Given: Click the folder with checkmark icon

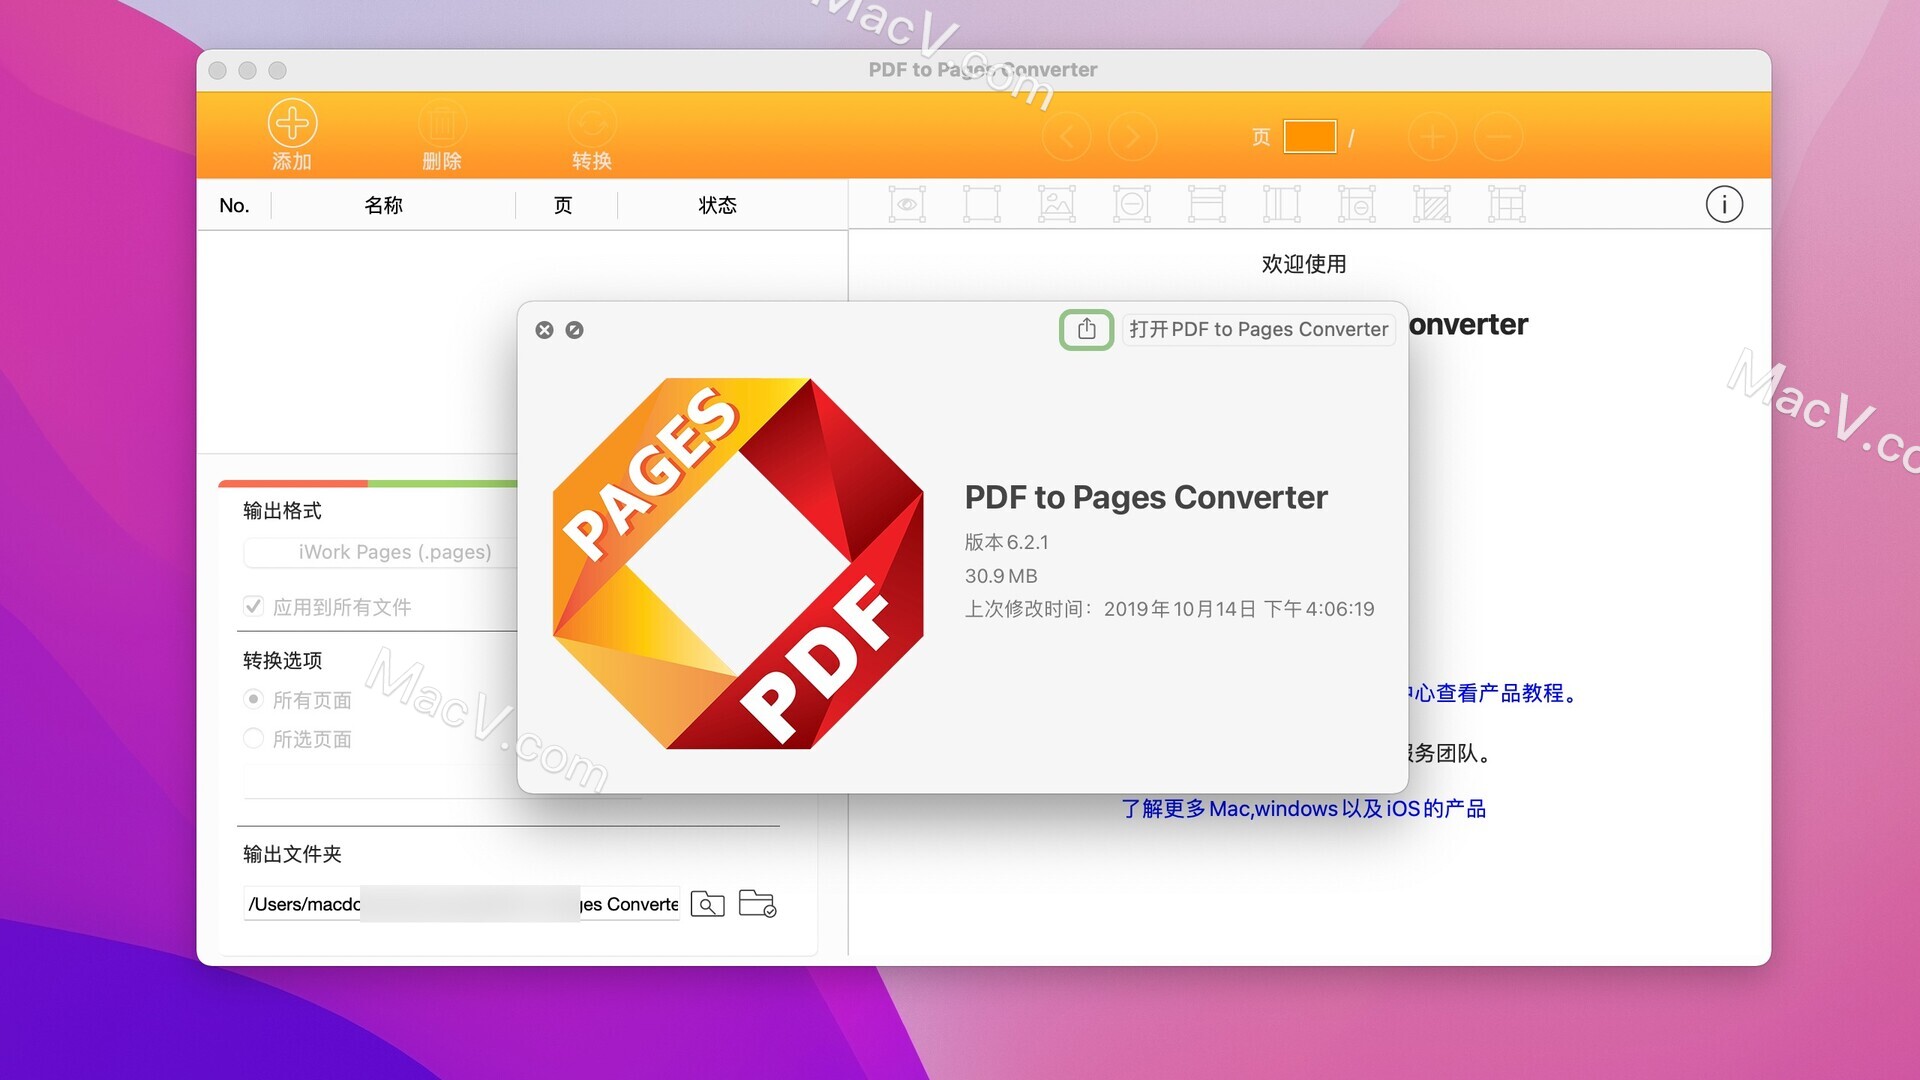Looking at the screenshot, I should coord(757,904).
